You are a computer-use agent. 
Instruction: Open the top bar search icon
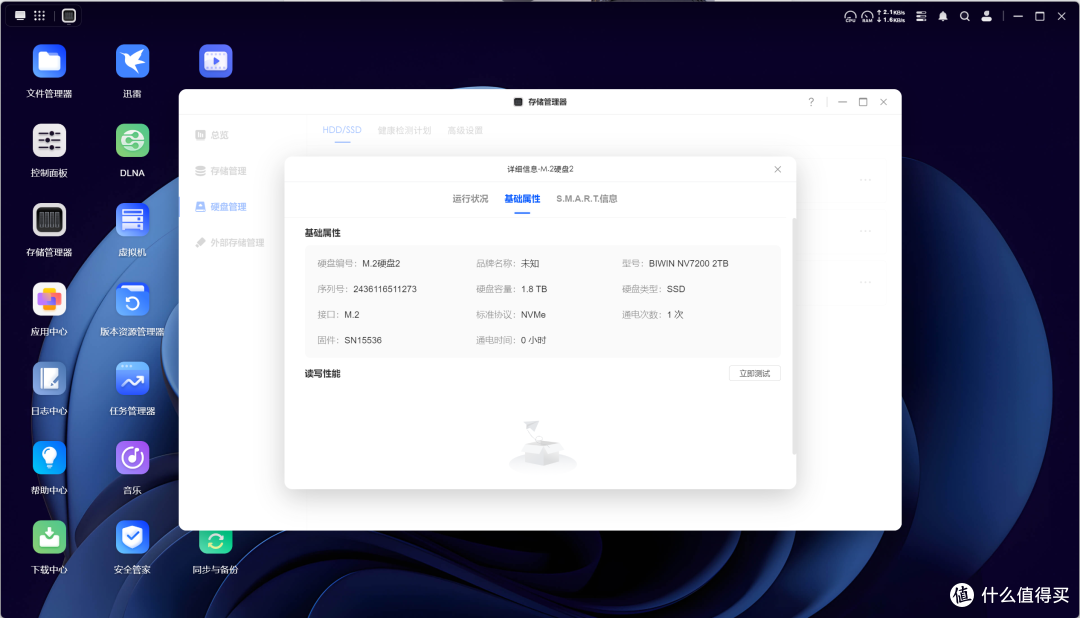coord(965,16)
